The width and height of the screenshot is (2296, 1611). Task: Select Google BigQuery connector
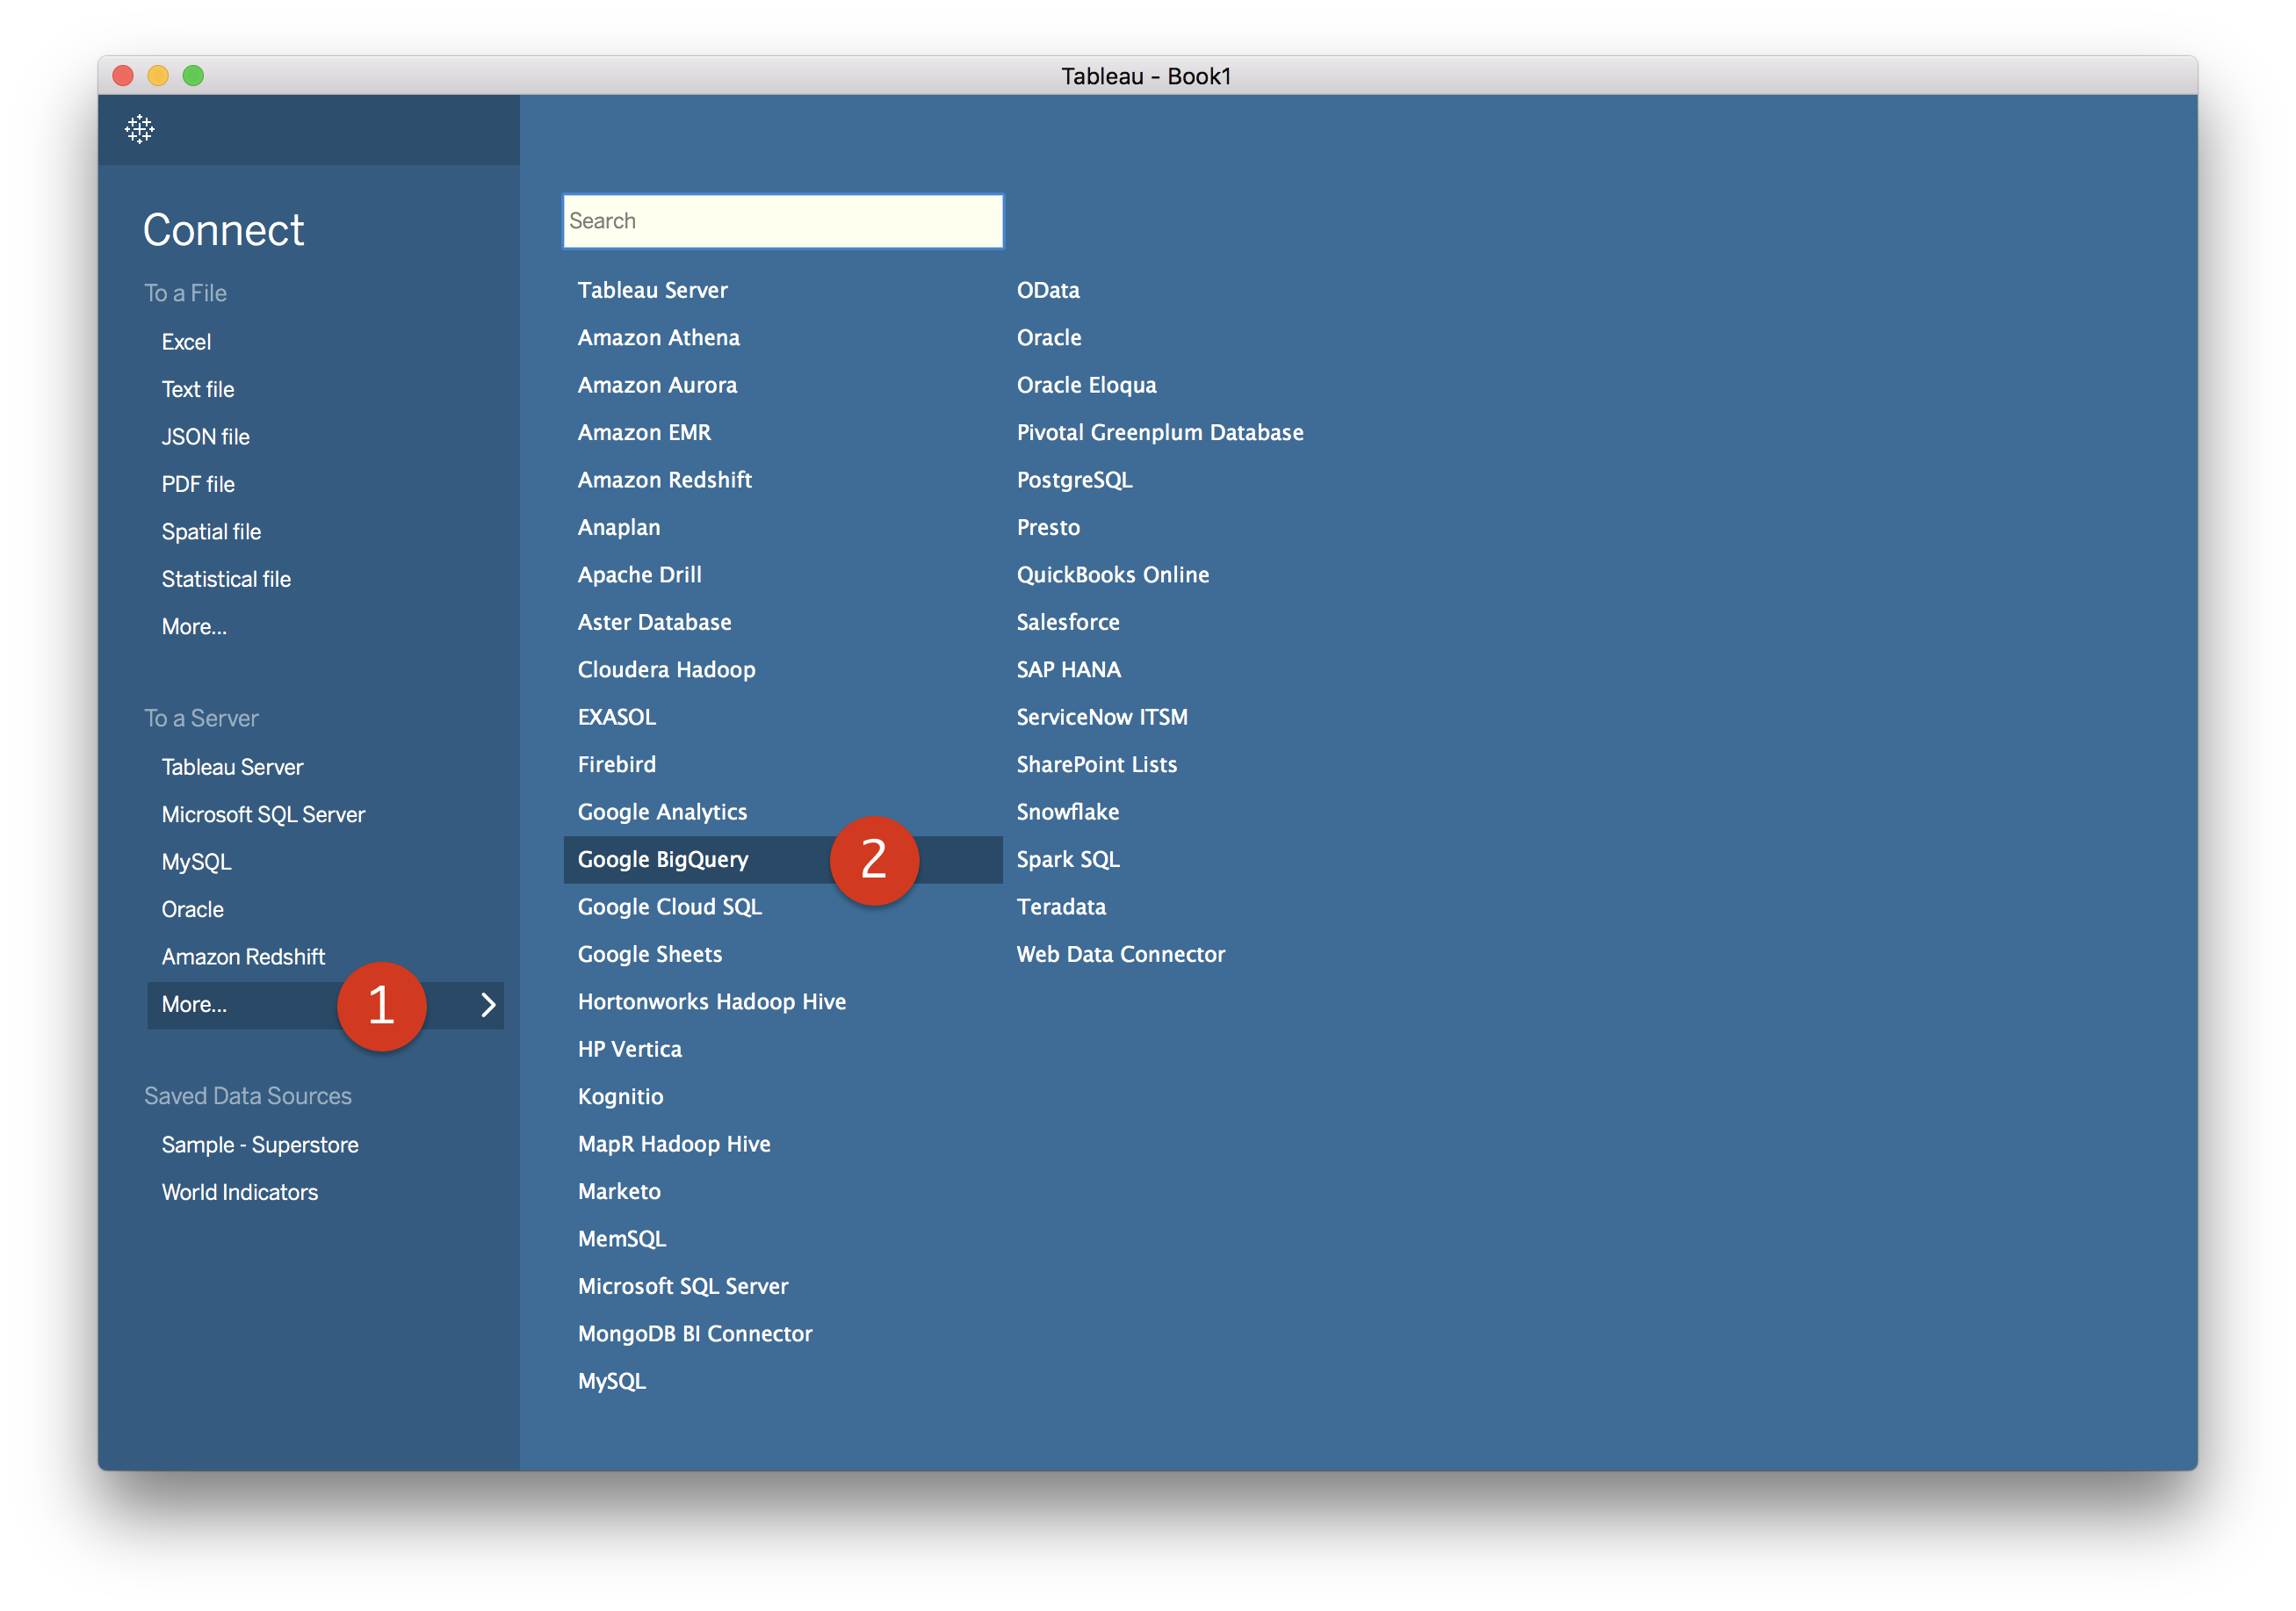click(x=663, y=860)
